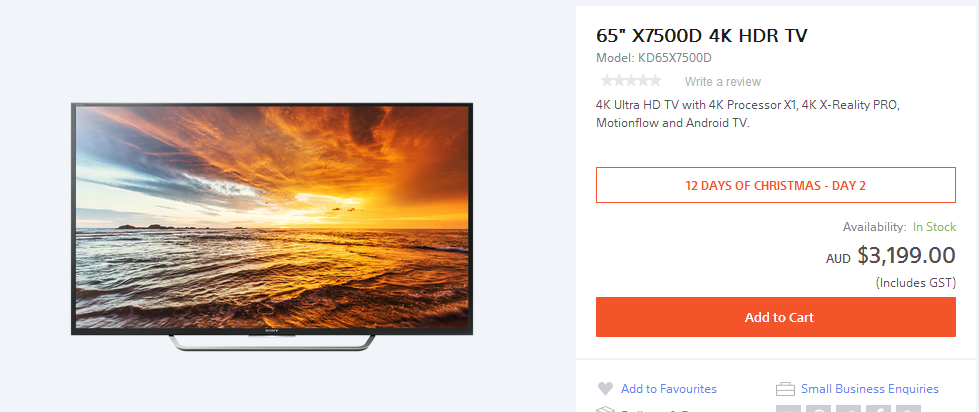
Task: Click the 65" X7500D 4K HDR TV title
Action: click(702, 36)
